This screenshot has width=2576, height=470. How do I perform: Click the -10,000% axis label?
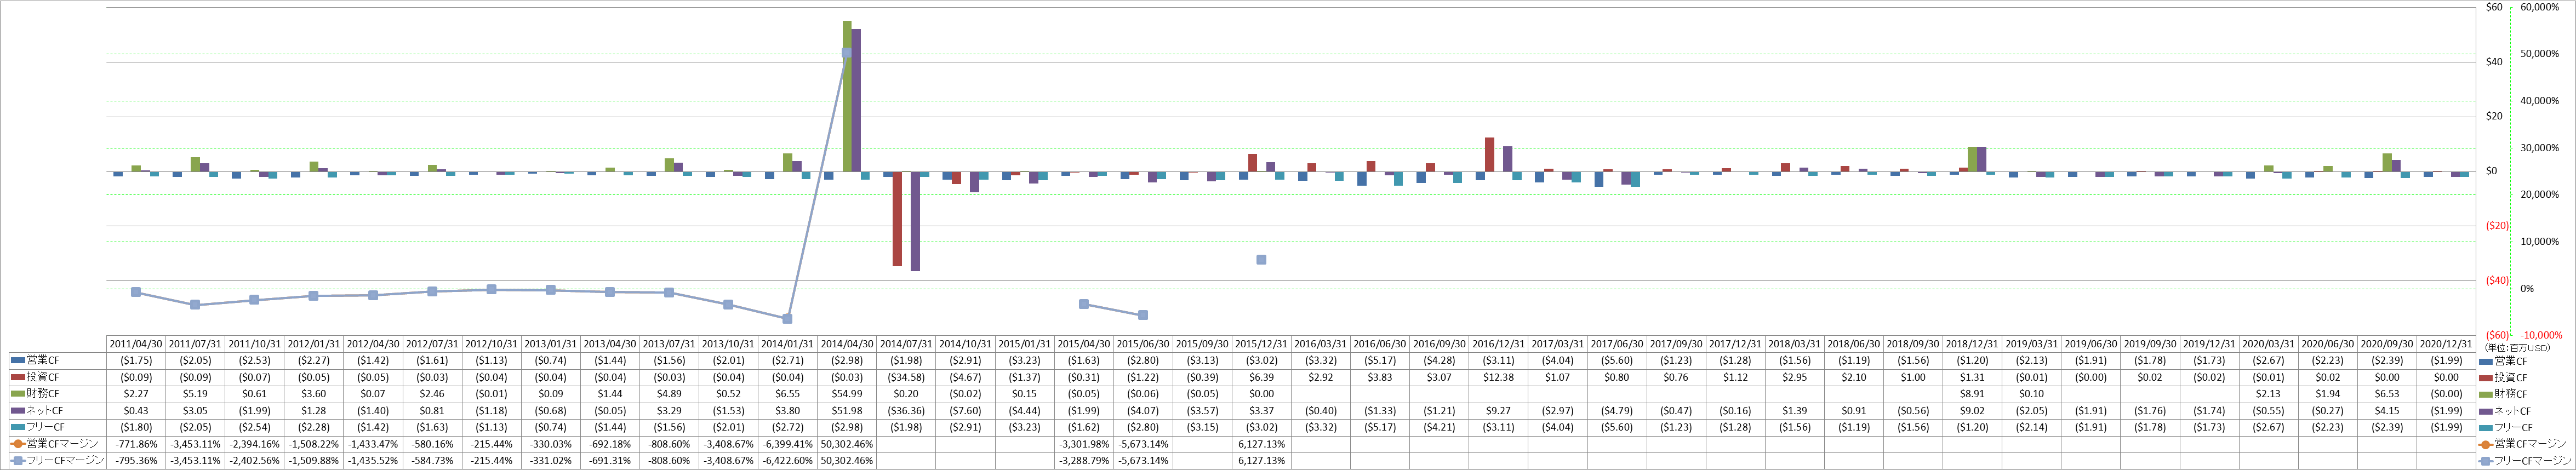click(2540, 335)
